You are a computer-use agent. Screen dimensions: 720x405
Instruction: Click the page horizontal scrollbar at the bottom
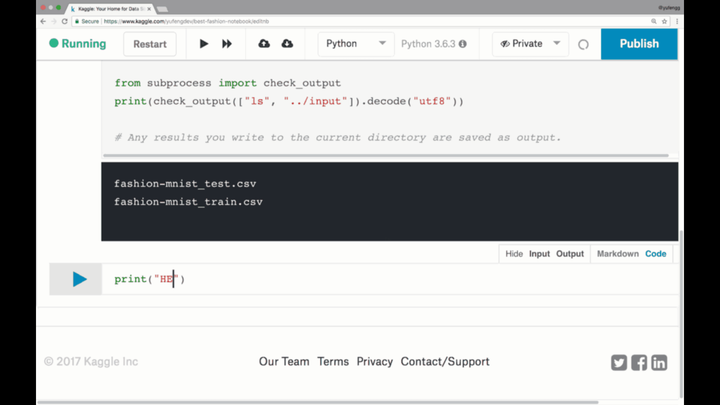pos(318,402)
